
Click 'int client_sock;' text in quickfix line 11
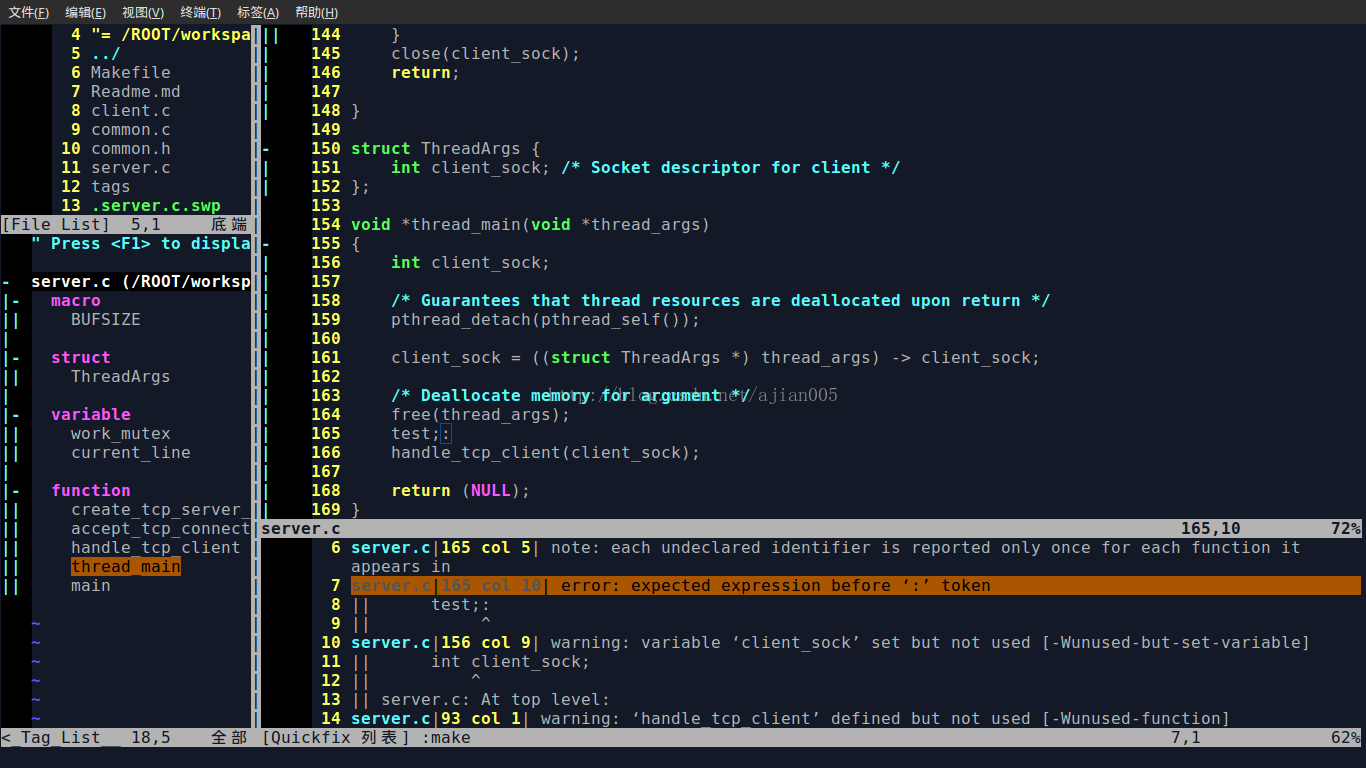[x=511, y=662]
